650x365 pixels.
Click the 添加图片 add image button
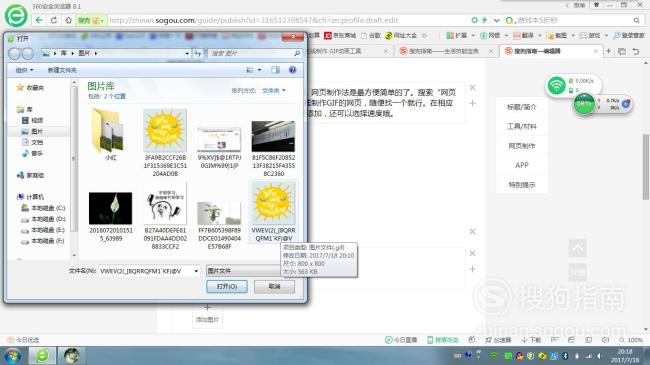click(x=207, y=314)
